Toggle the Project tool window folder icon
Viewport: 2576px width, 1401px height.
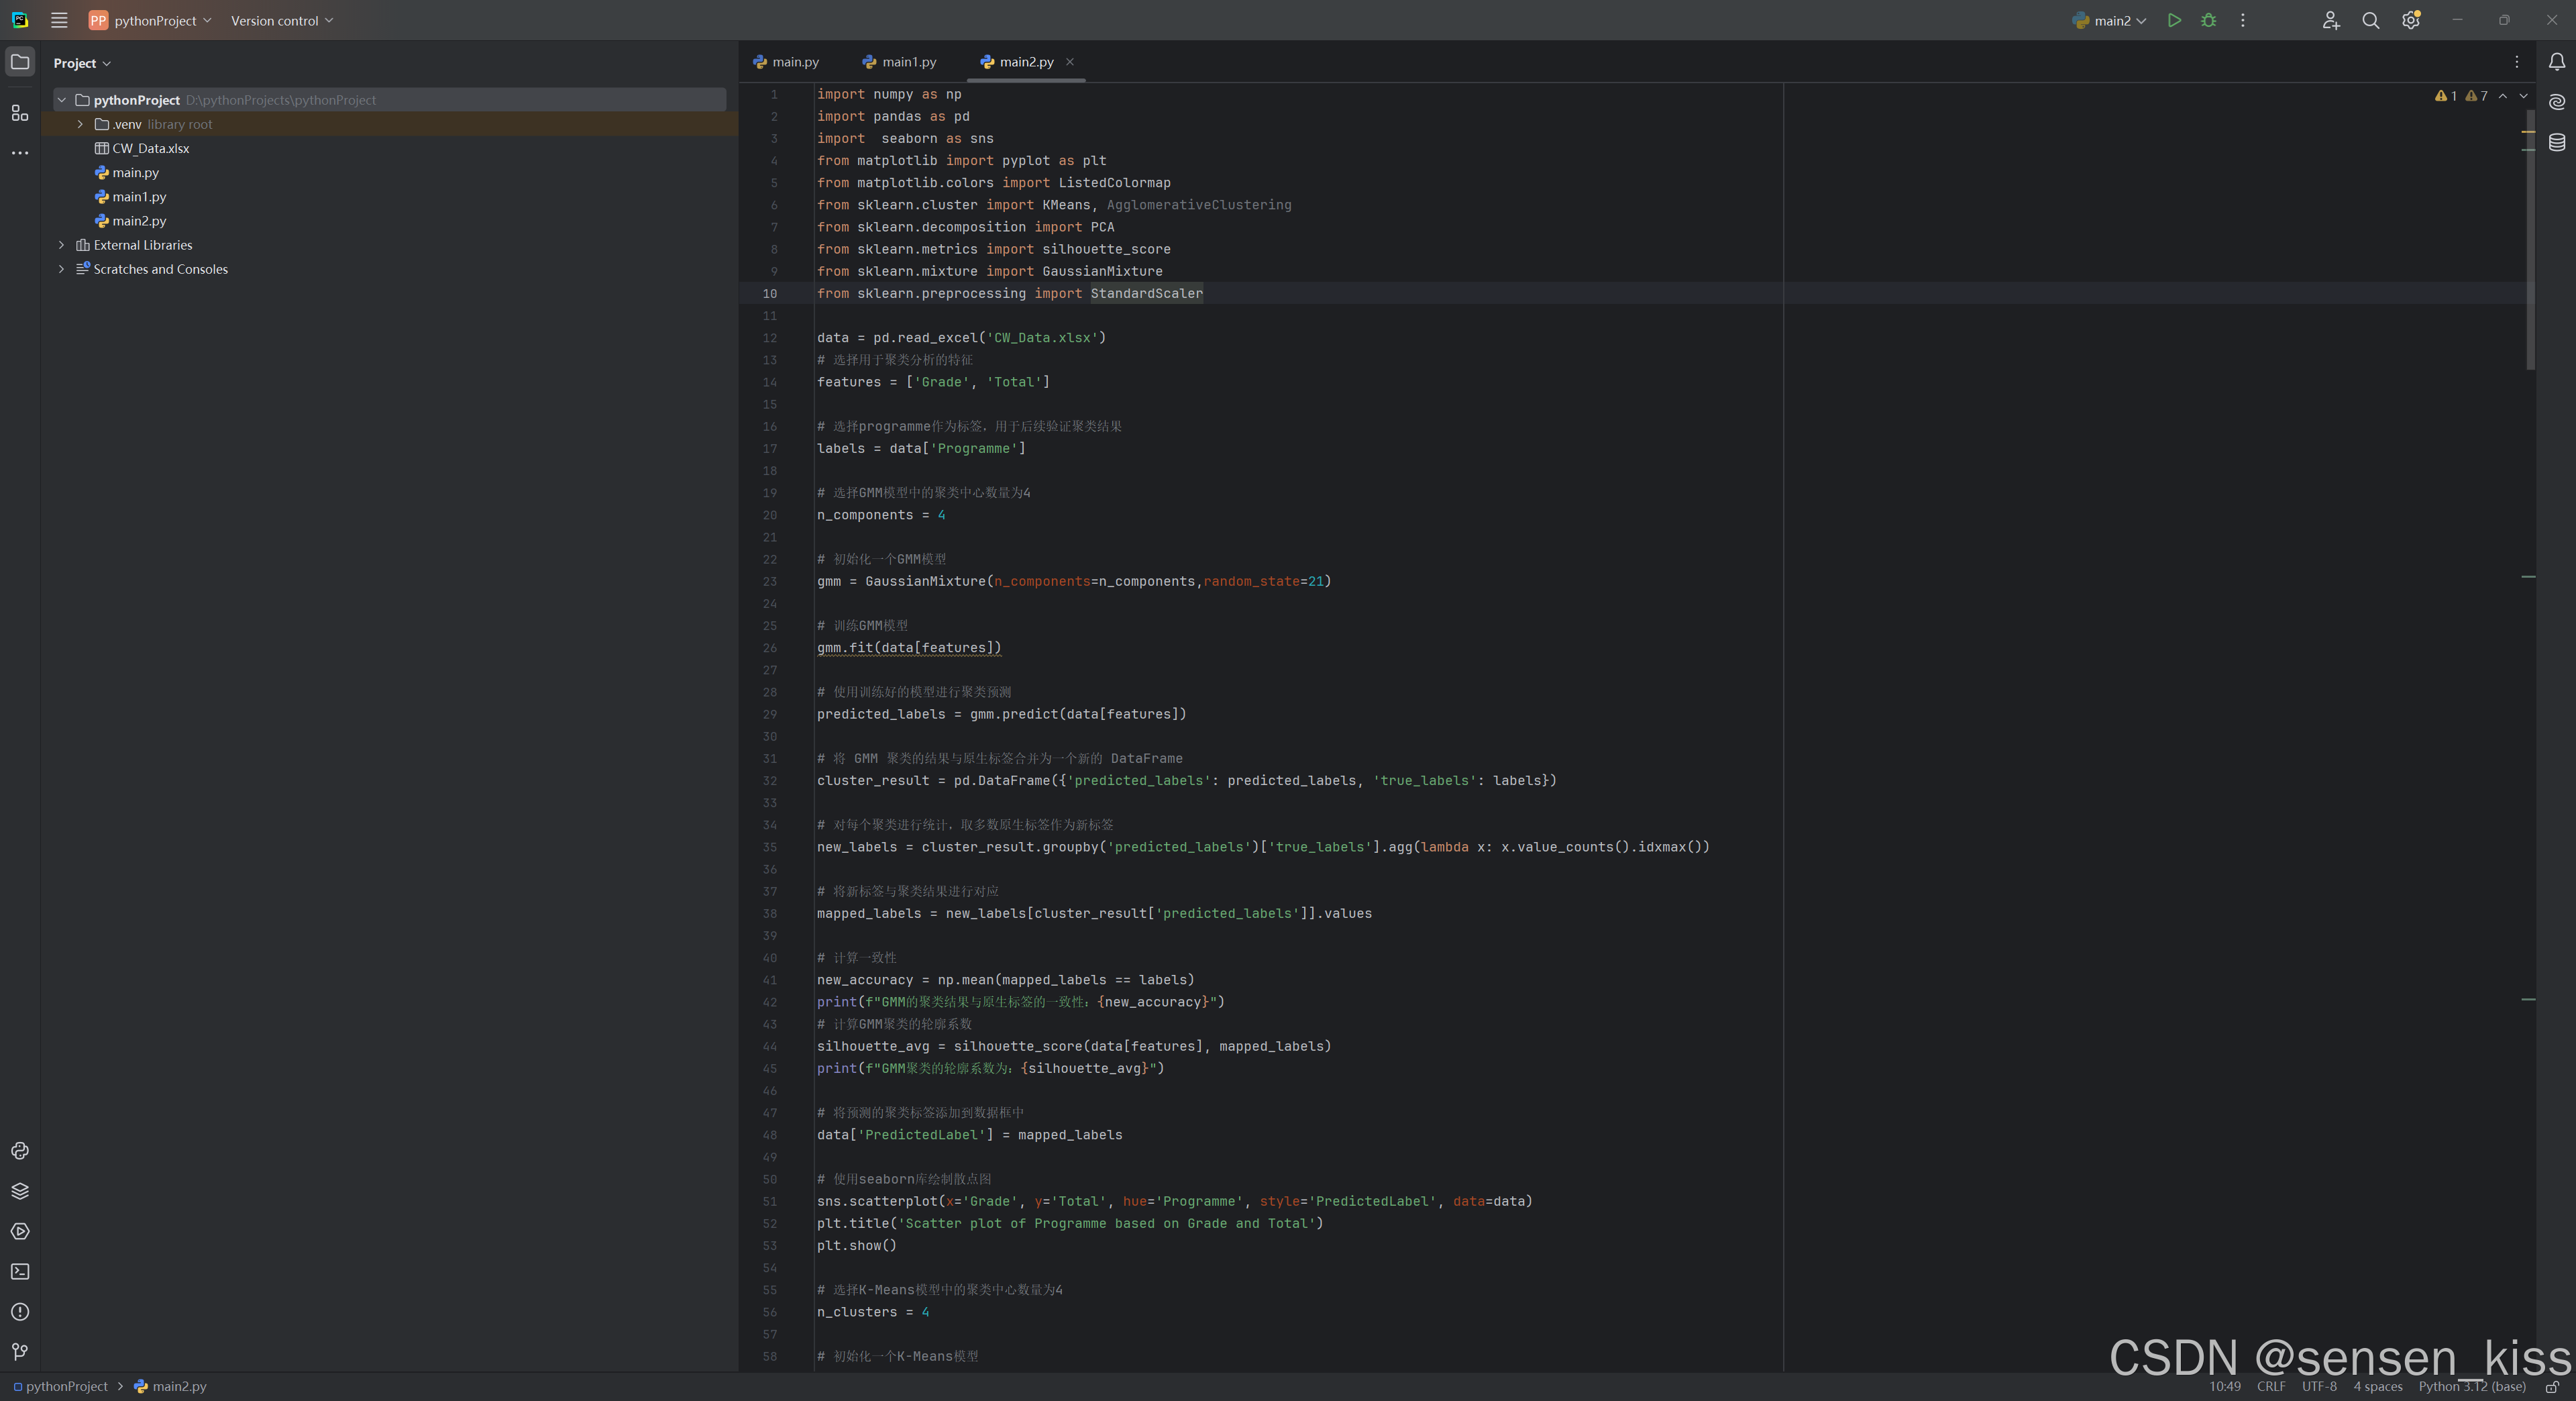click(x=20, y=62)
